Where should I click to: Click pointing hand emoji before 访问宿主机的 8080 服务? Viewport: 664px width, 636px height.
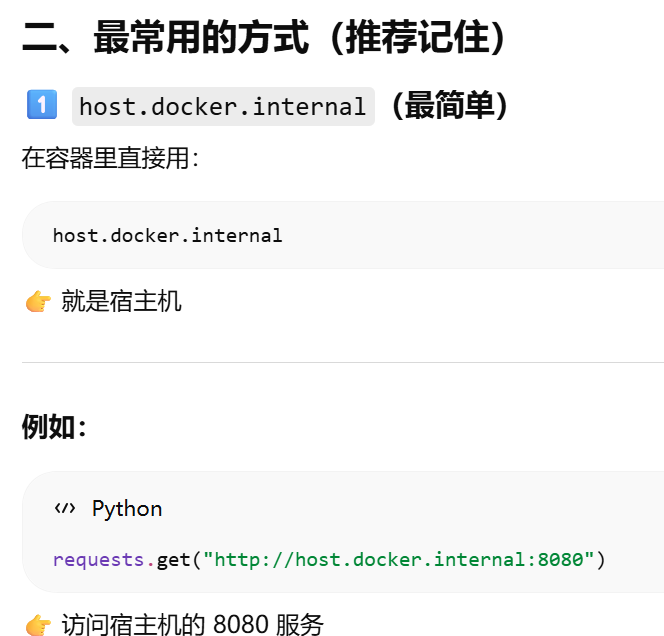[38, 625]
